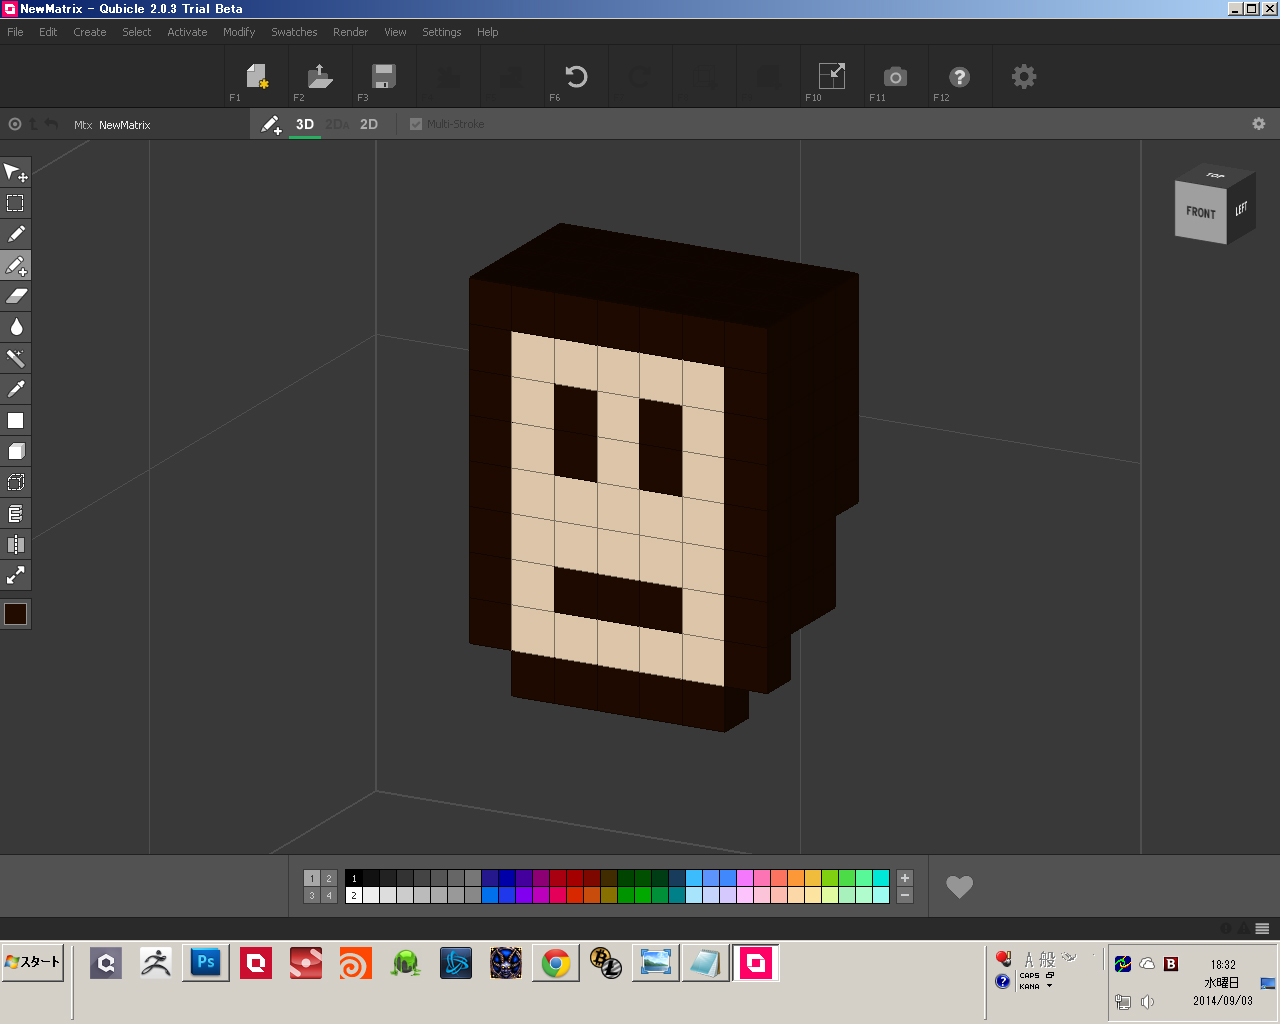Open the Modify menu
This screenshot has width=1280, height=1024.
(239, 32)
